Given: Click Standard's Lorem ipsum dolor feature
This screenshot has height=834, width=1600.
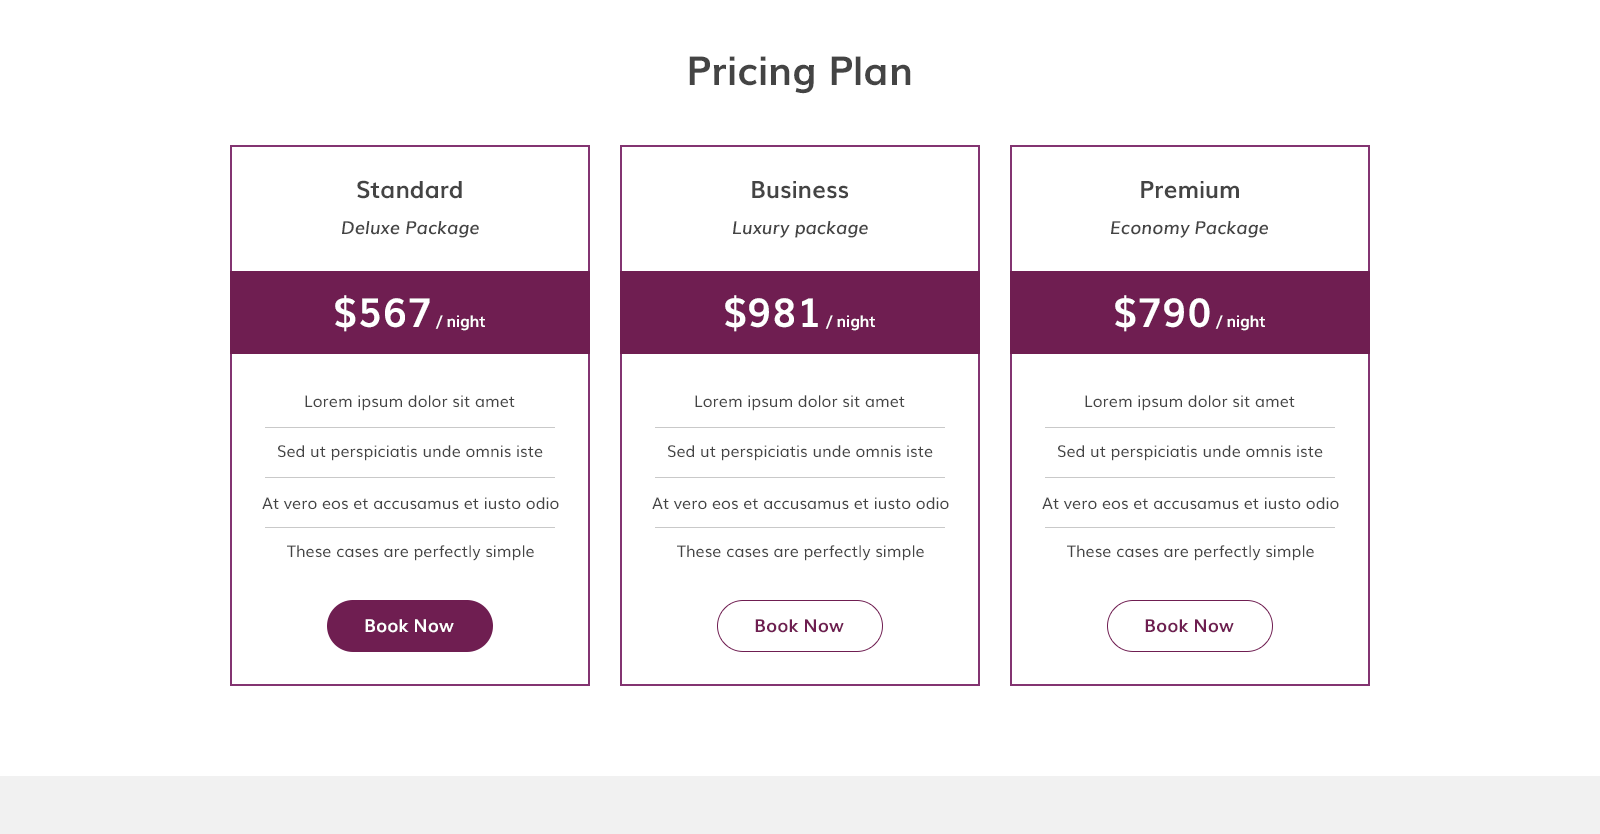Looking at the screenshot, I should coord(410,402).
